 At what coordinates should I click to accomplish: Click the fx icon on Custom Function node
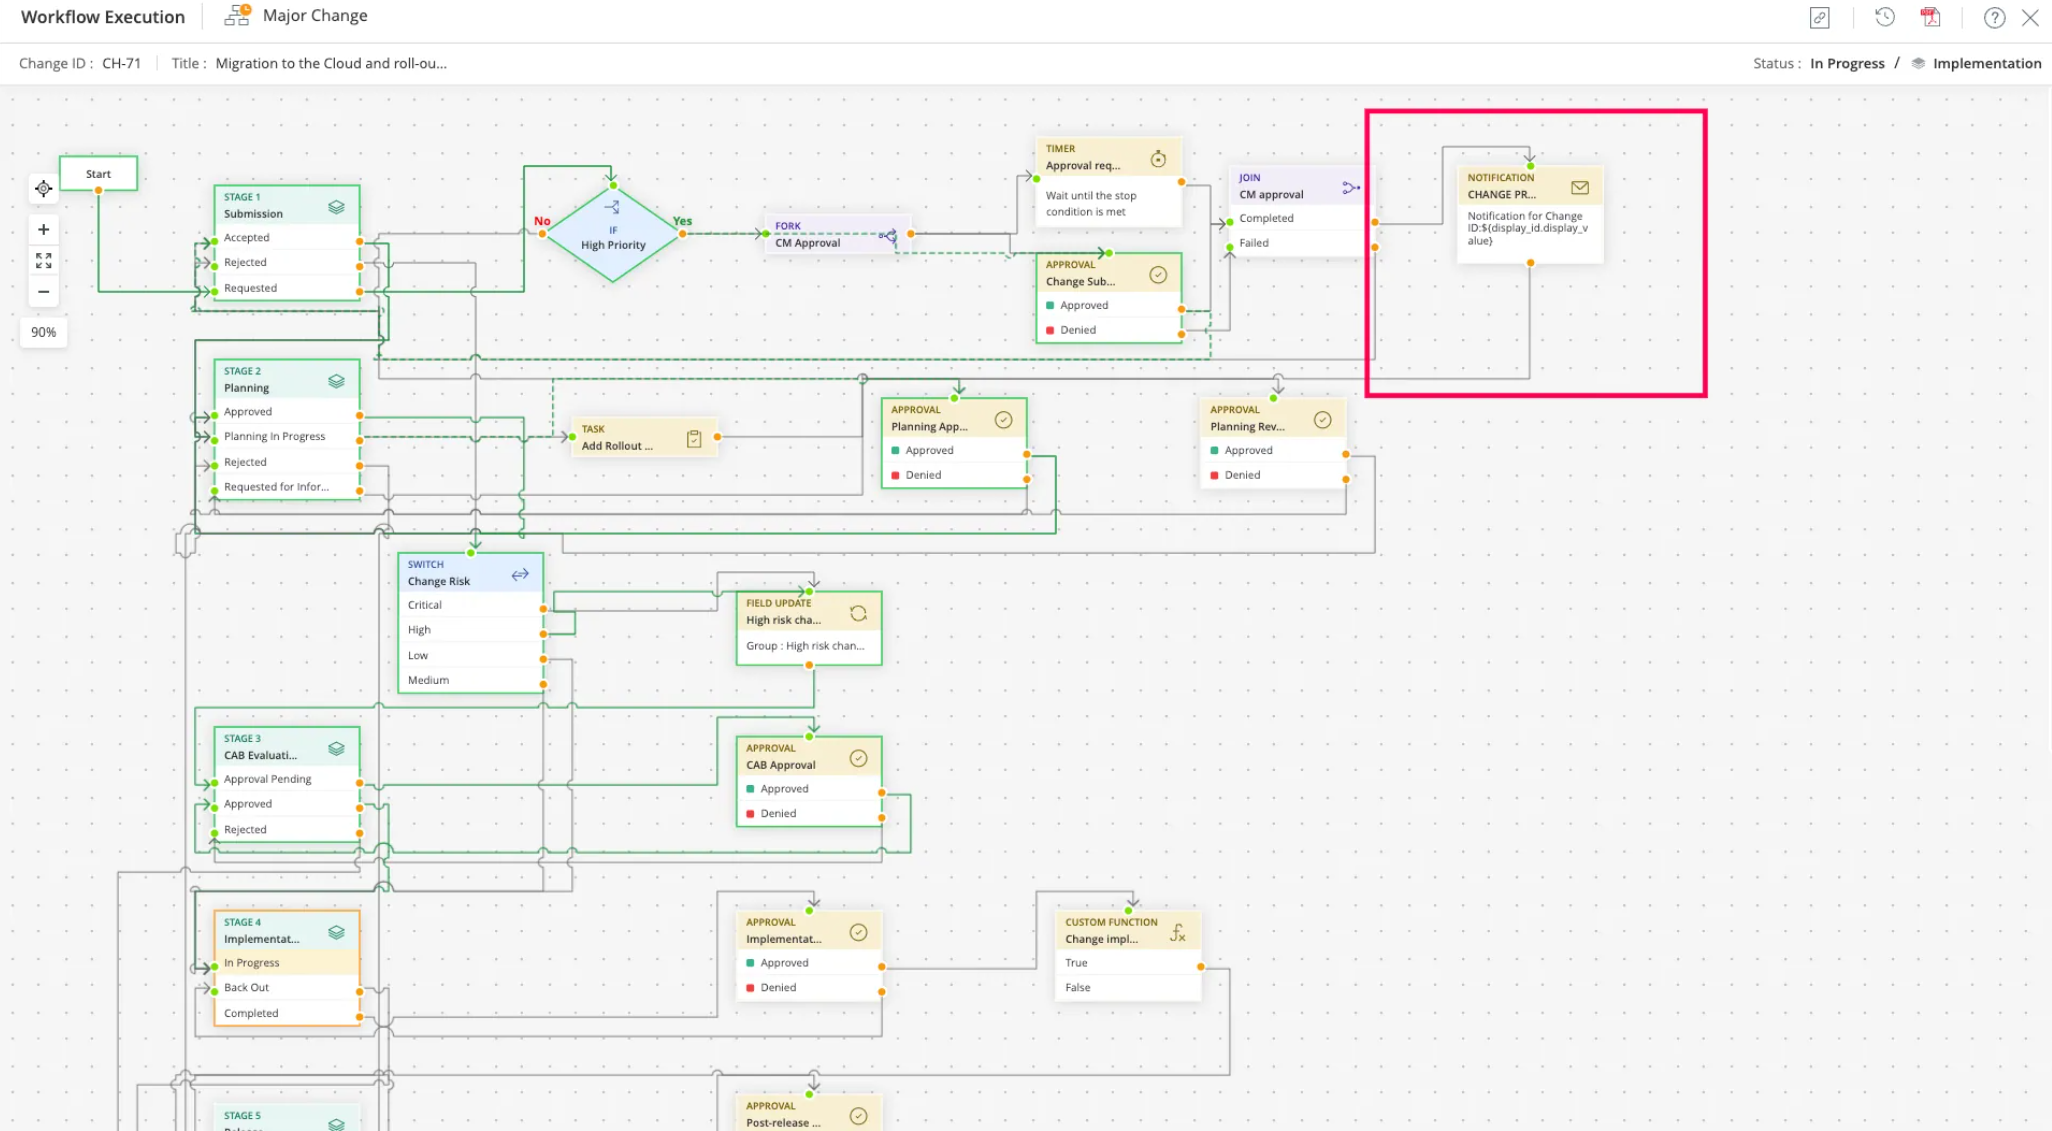pos(1178,932)
